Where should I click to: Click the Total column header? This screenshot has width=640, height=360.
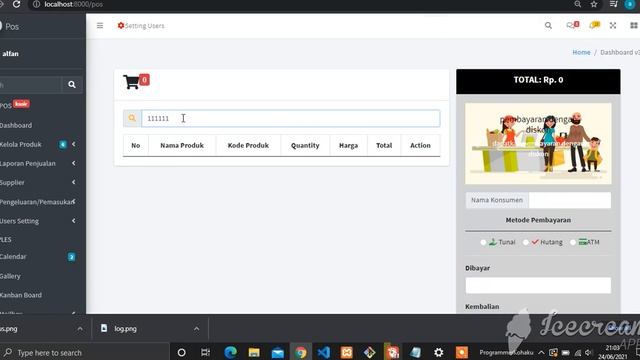pyautogui.click(x=384, y=145)
